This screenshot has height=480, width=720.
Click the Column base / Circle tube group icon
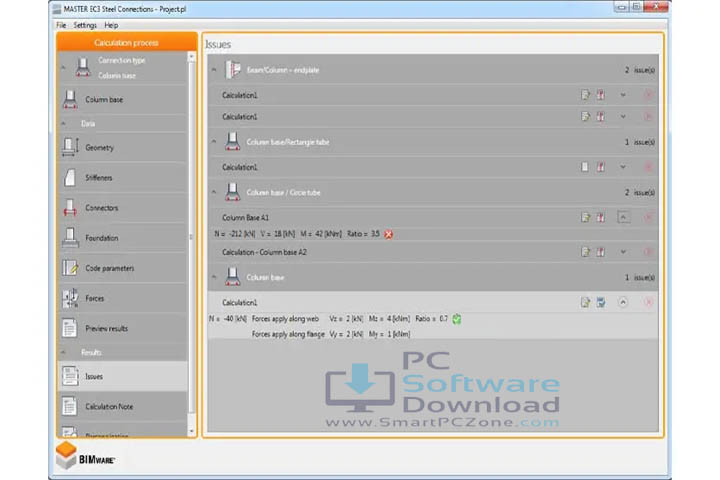tap(233, 192)
